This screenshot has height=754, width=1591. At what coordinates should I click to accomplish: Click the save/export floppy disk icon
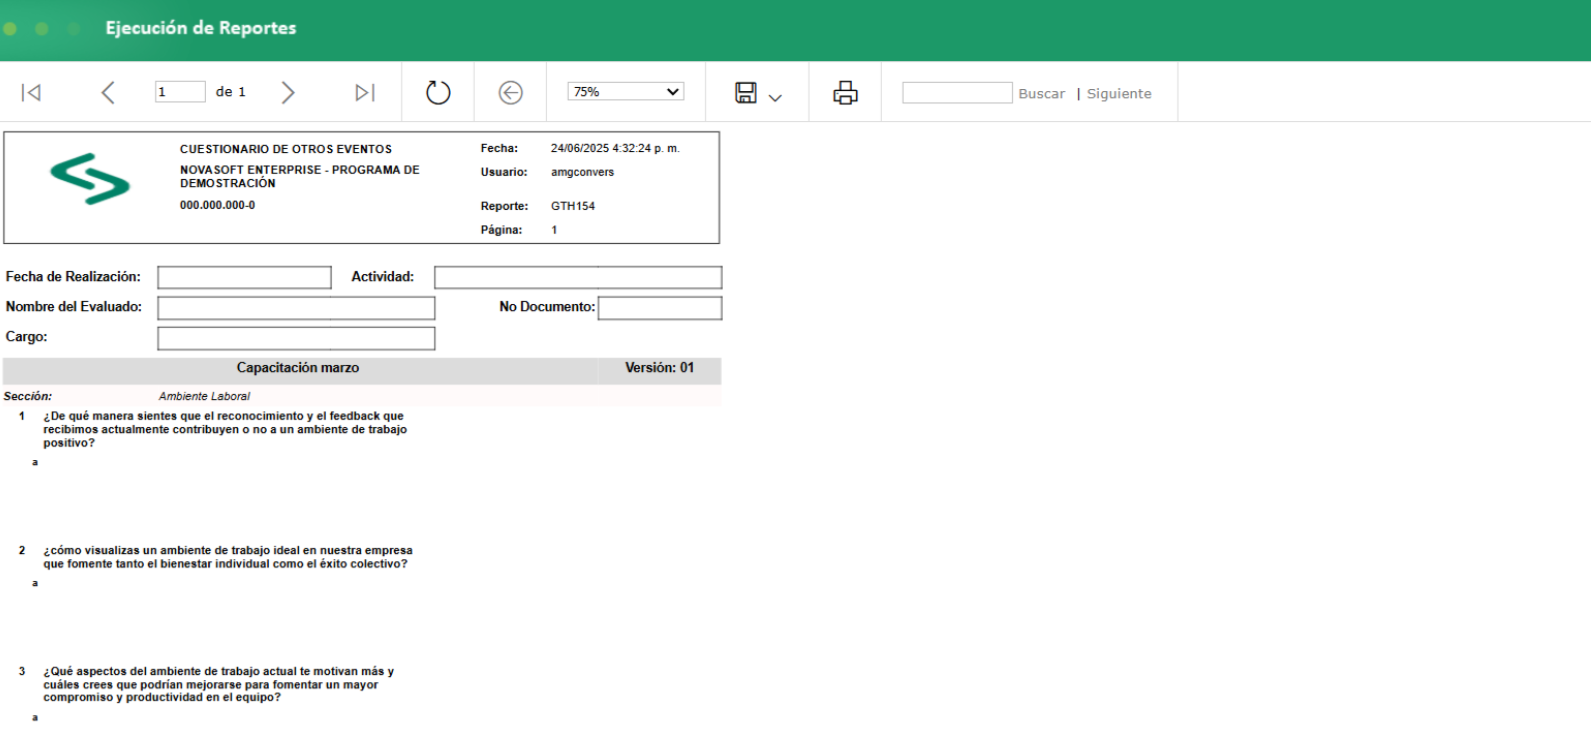[746, 93]
